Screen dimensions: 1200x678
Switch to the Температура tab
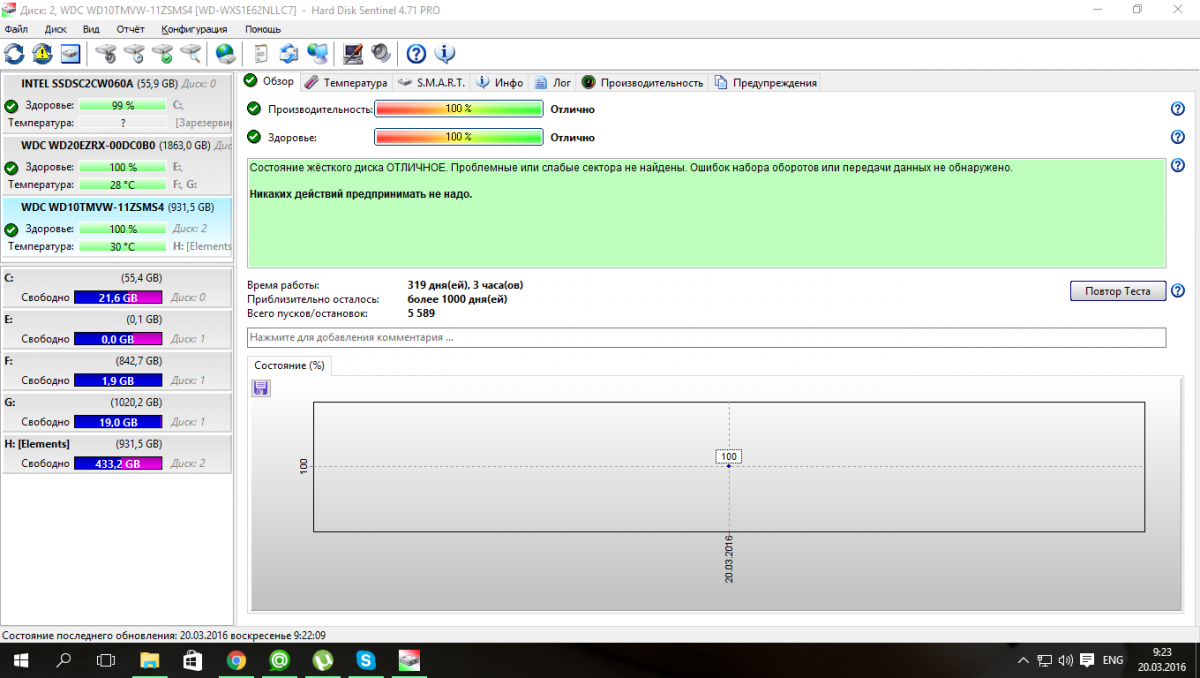(346, 82)
